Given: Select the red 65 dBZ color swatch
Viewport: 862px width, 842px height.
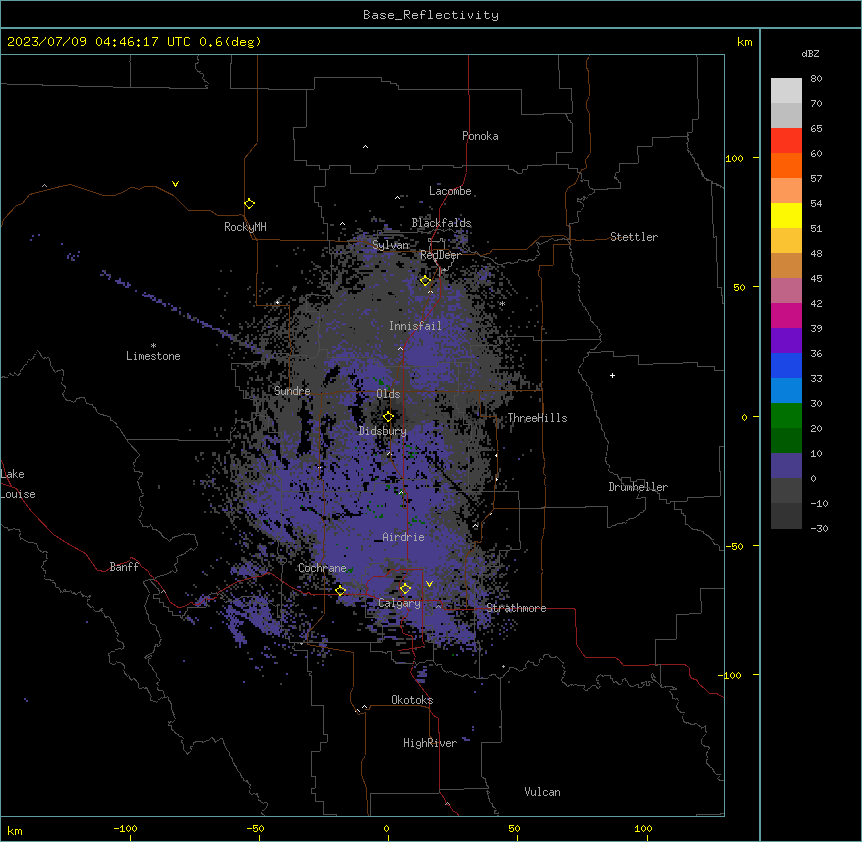Looking at the screenshot, I should pos(786,140).
